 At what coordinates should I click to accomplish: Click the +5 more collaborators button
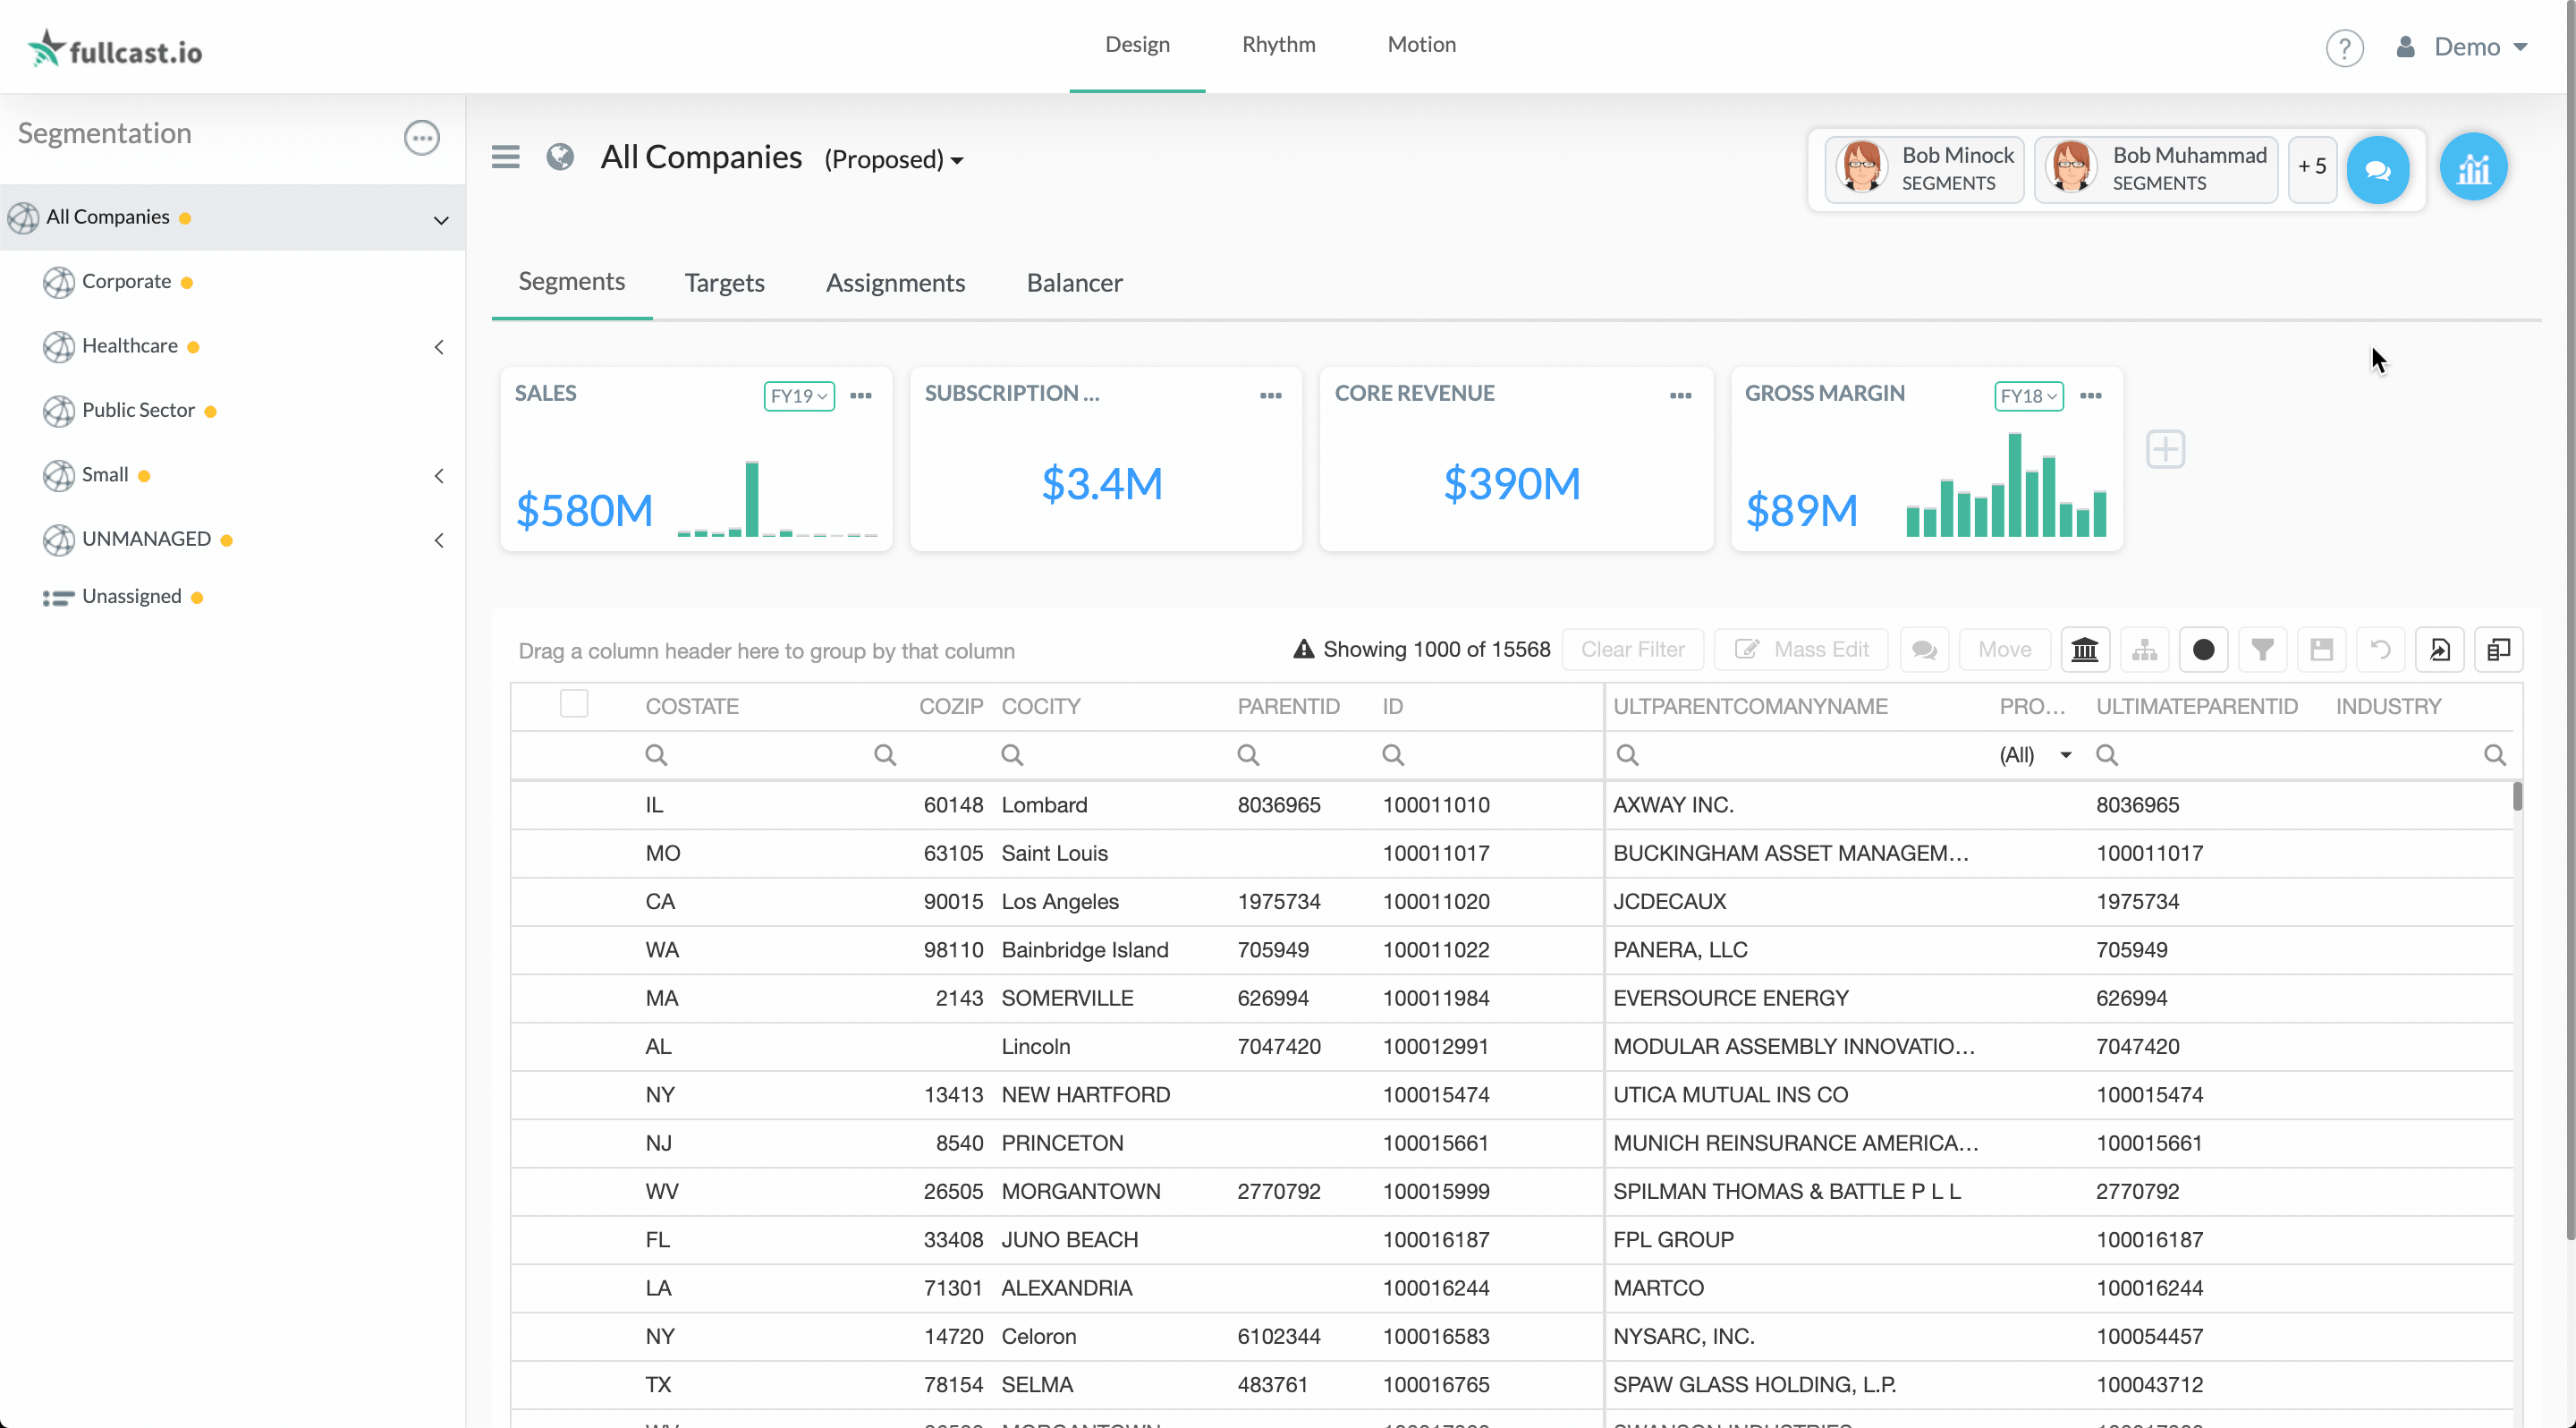click(x=2311, y=167)
